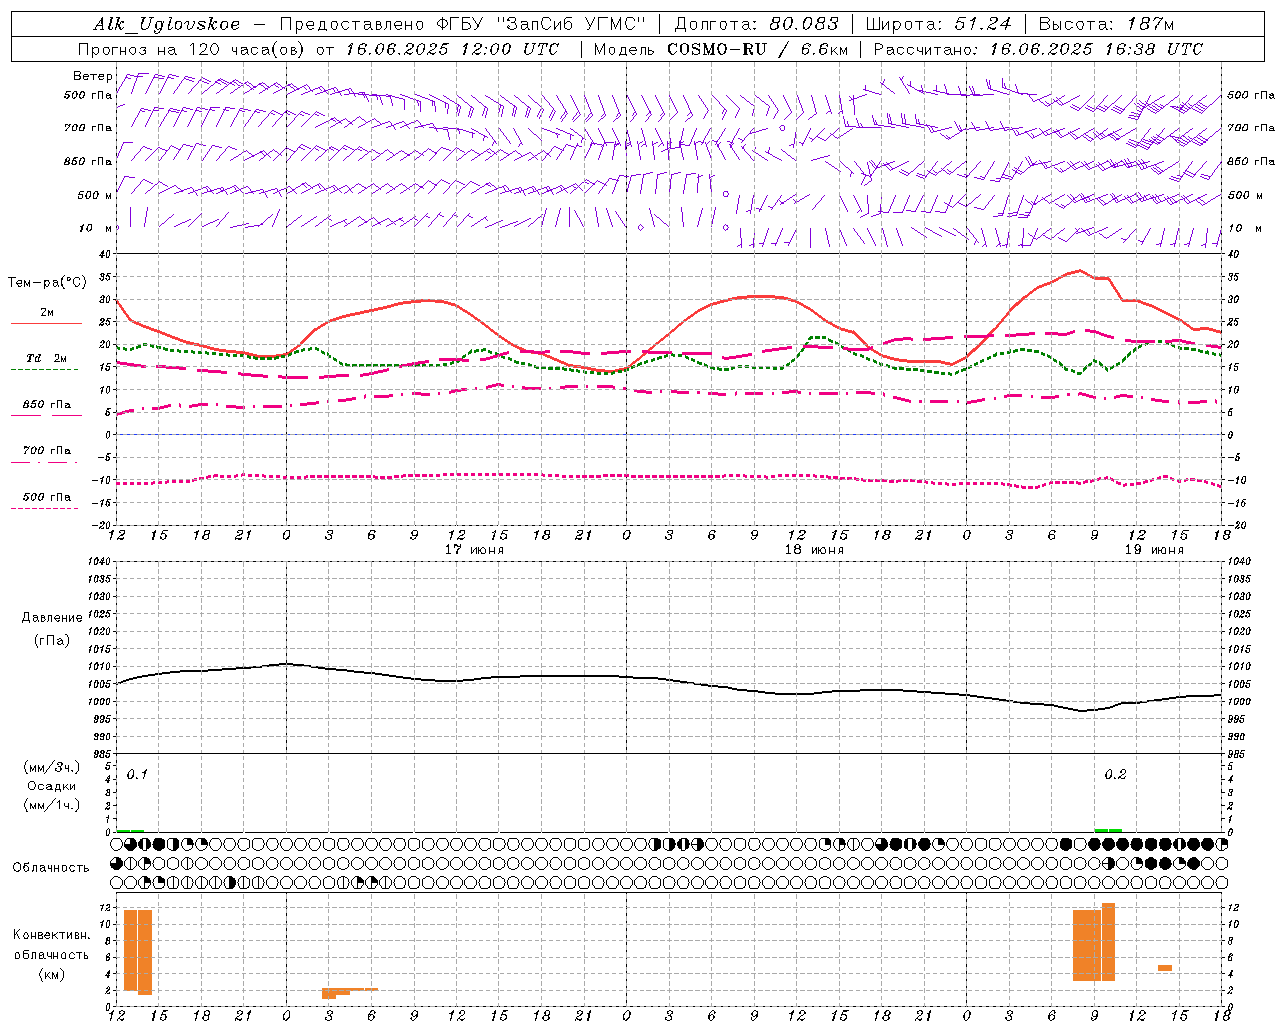Select the 'Долгота: 80.083' header field
Screen dimensions: 1280x1024
point(758,24)
